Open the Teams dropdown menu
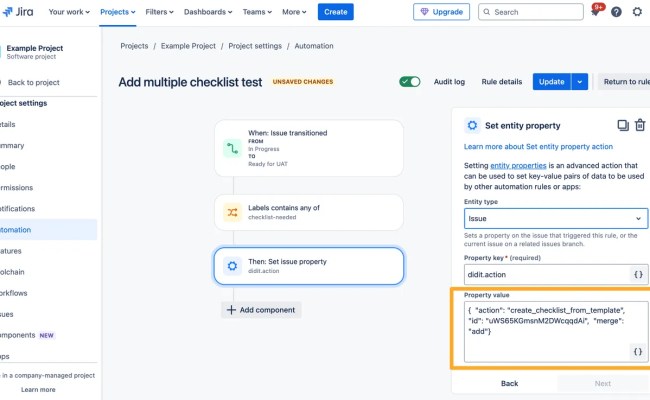650x400 pixels. coord(257,12)
